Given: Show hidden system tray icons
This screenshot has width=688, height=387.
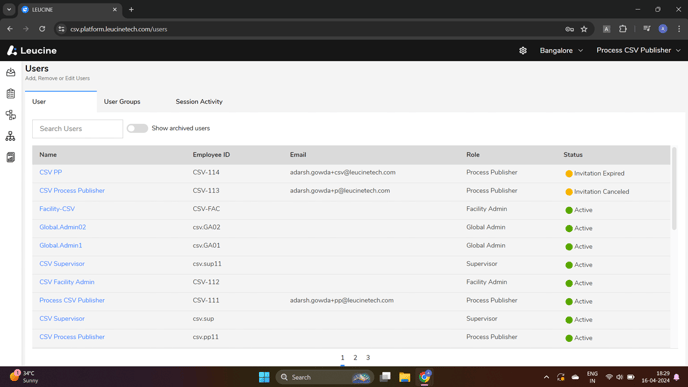Looking at the screenshot, I should 546,377.
